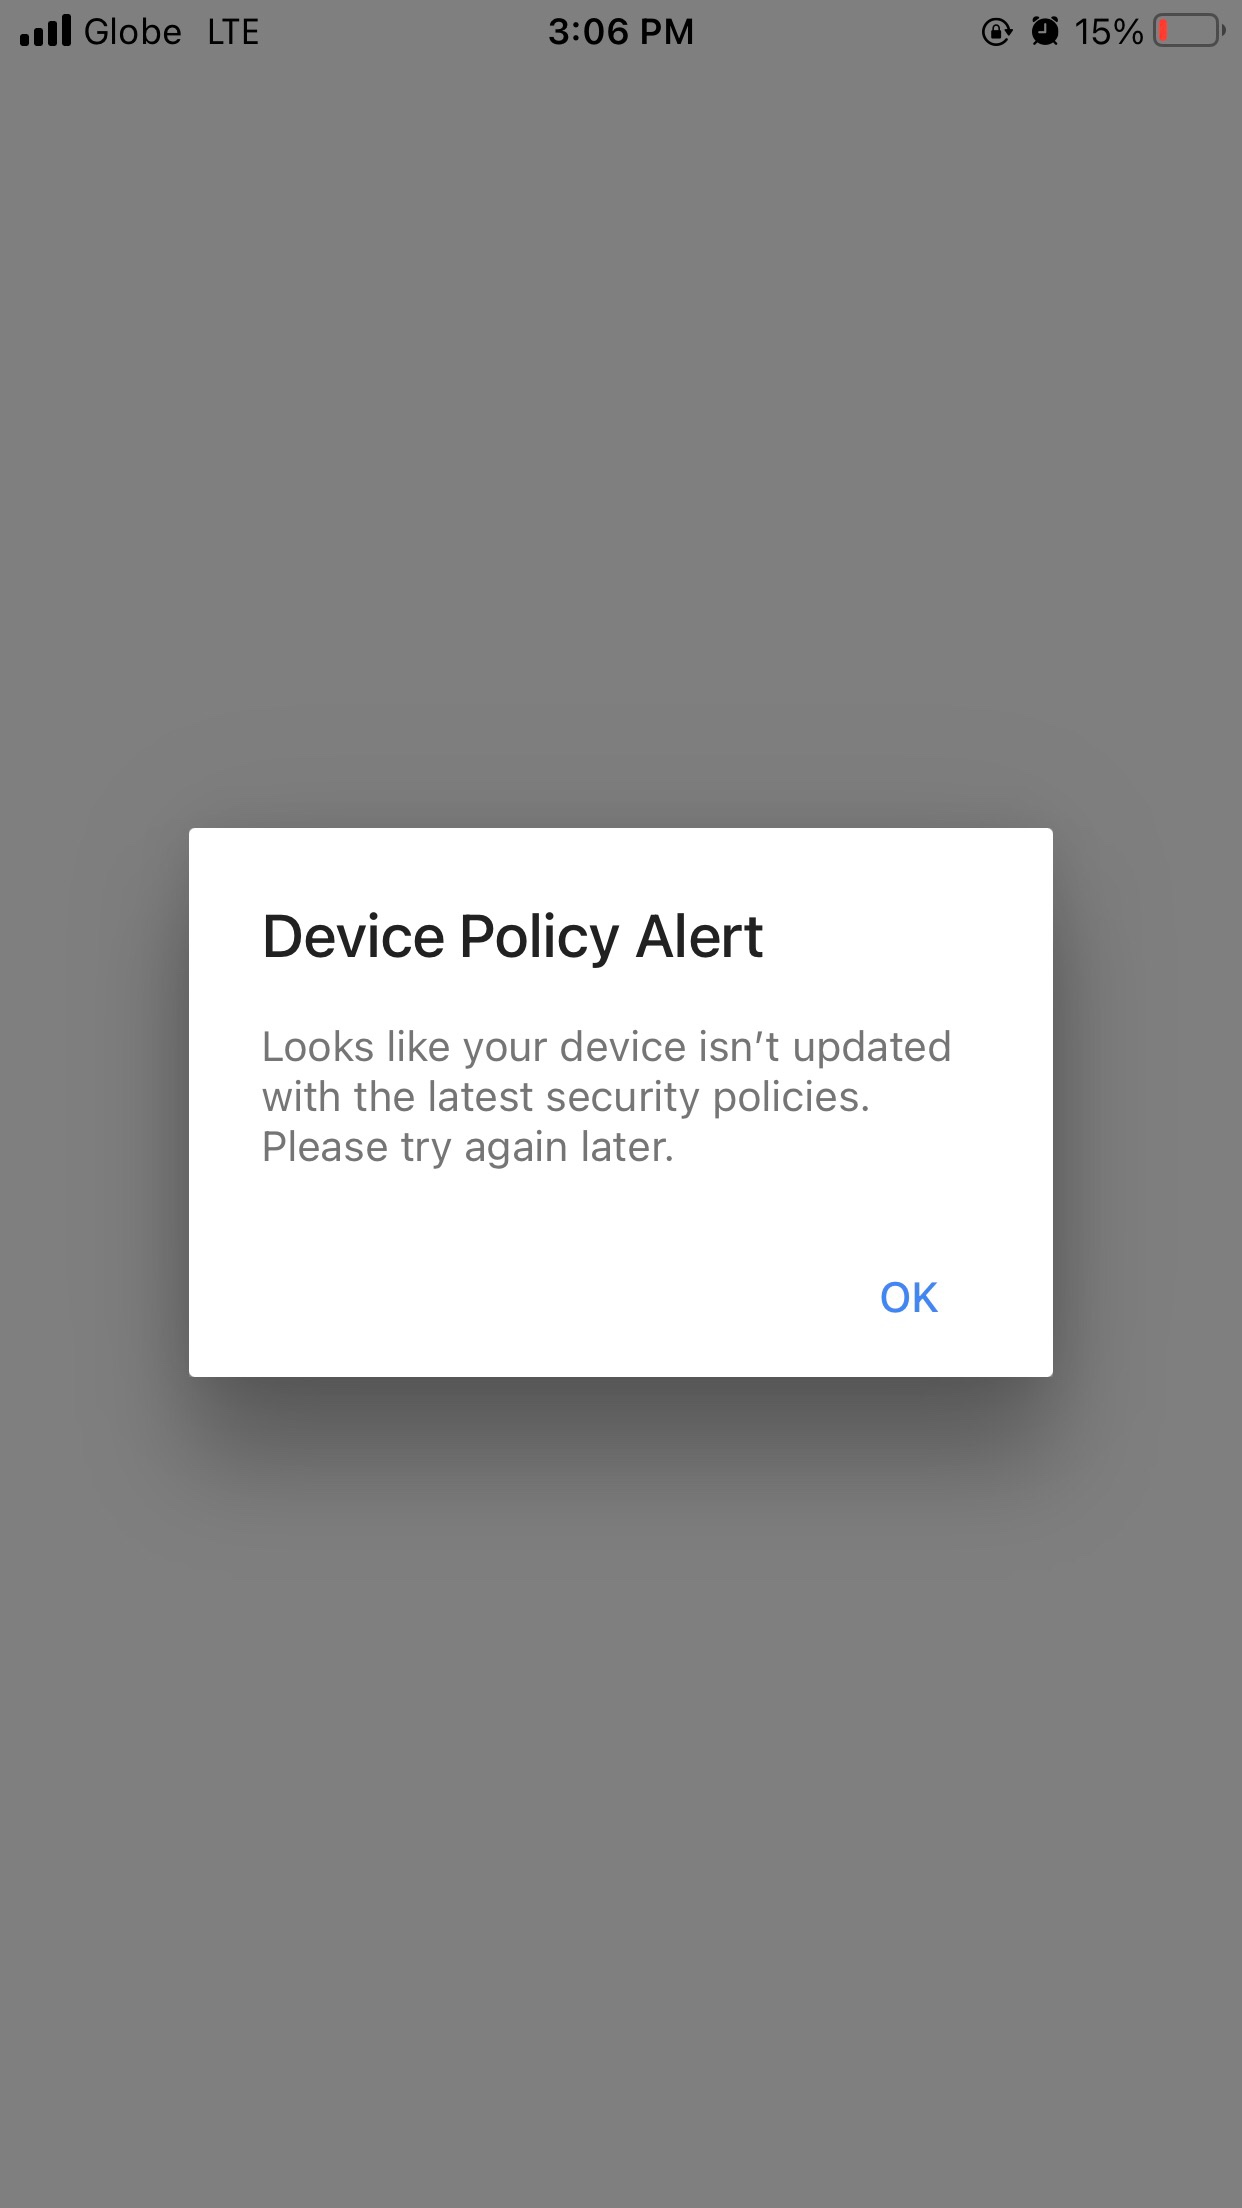Tap the cellular signal strength bars
The width and height of the screenshot is (1242, 2208).
[x=45, y=31]
